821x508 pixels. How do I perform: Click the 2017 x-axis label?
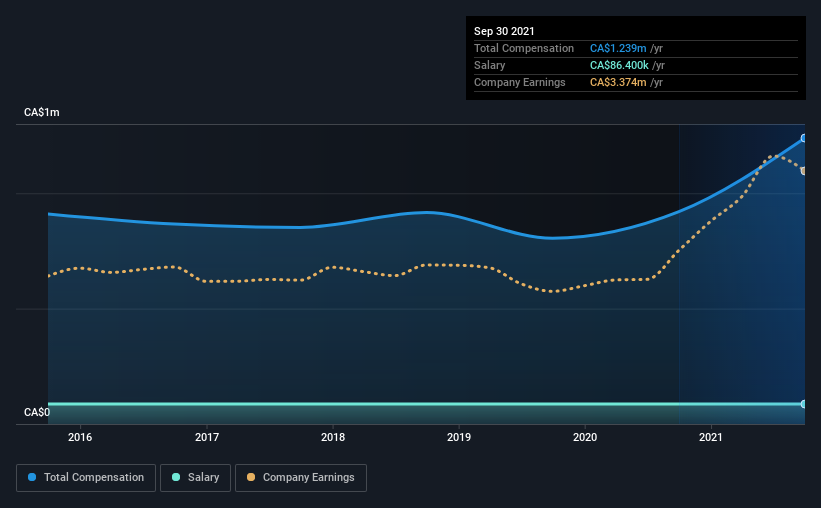pos(207,437)
